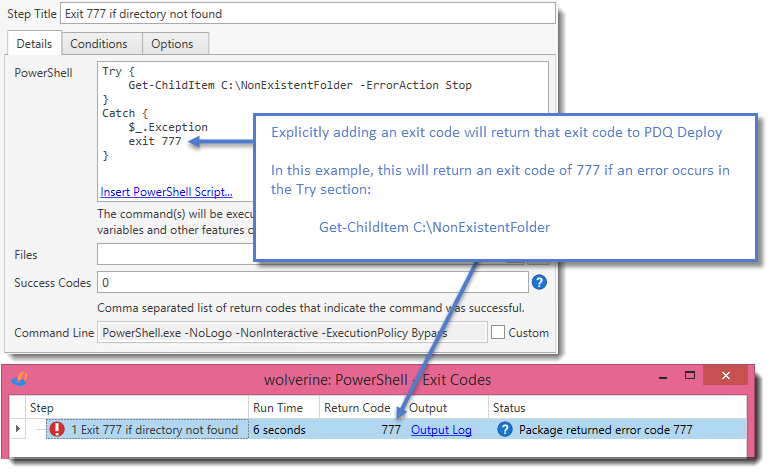Click the red error icon on step 1
The image size is (769, 472).
coord(57,429)
